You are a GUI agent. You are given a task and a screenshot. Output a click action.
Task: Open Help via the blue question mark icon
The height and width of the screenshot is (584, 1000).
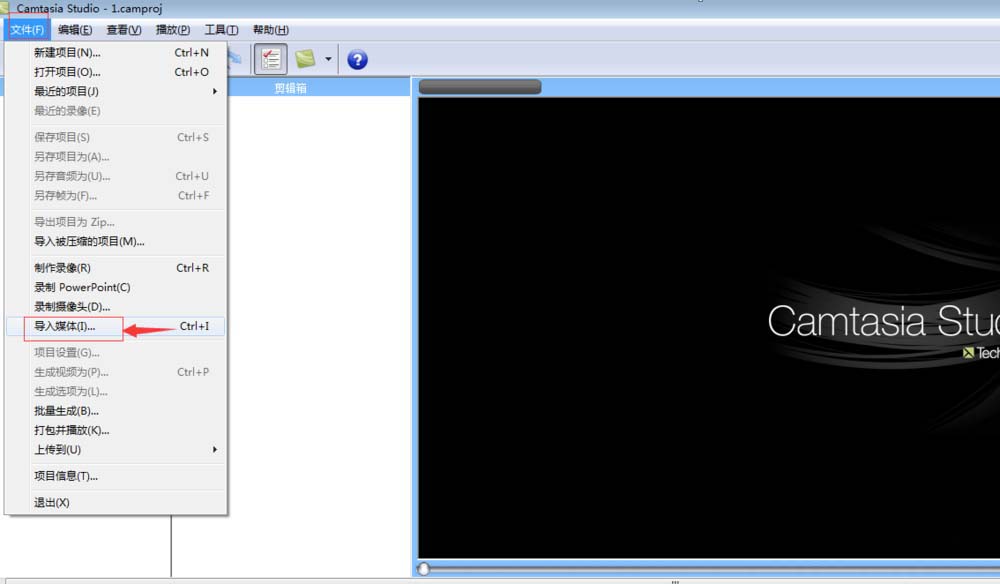358,58
